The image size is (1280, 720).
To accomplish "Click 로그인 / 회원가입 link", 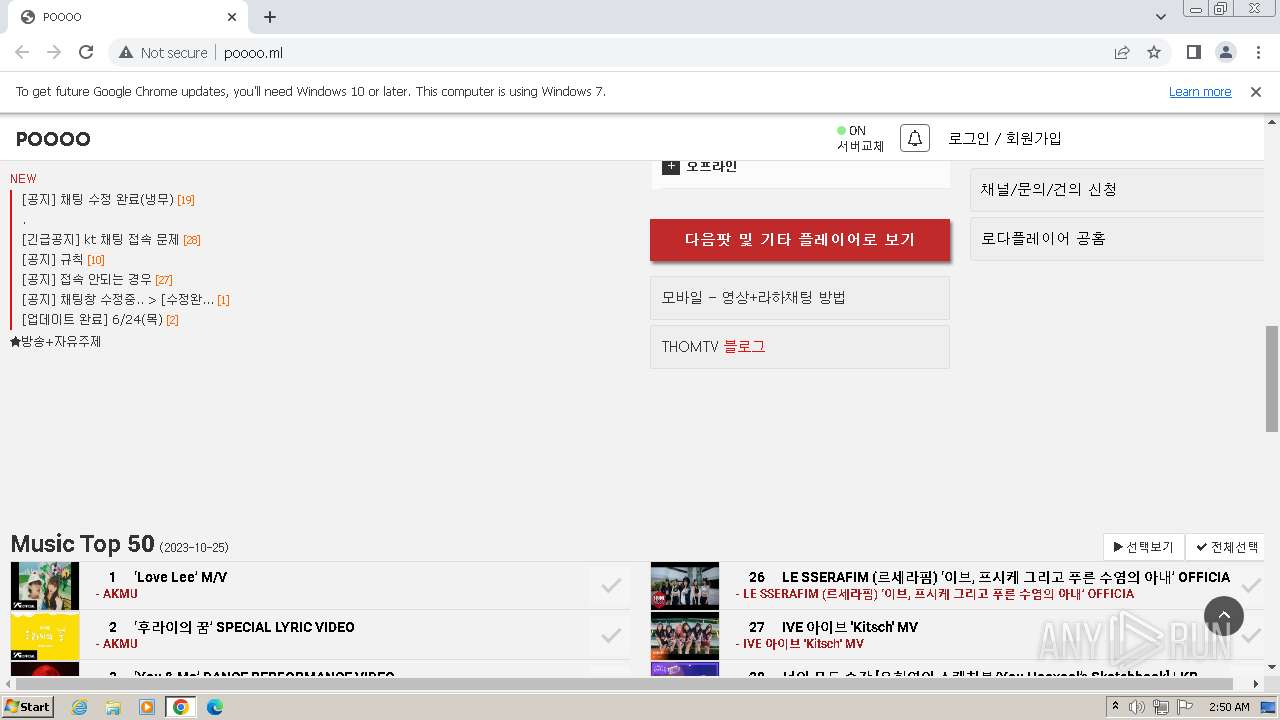I will click(x=1005, y=139).
